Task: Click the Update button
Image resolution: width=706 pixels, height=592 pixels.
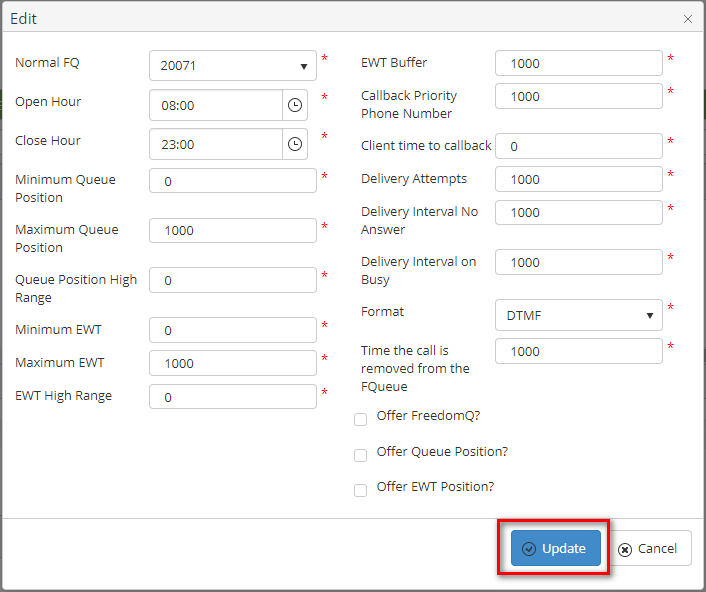Action: click(555, 548)
